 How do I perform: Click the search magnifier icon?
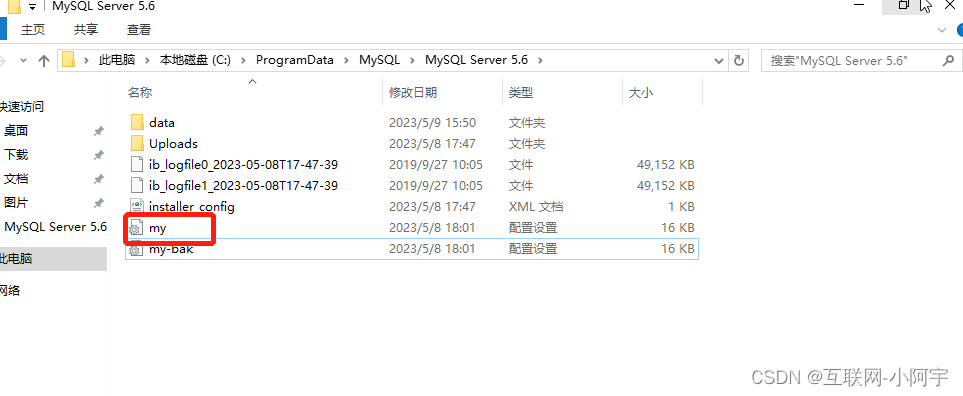pos(948,60)
